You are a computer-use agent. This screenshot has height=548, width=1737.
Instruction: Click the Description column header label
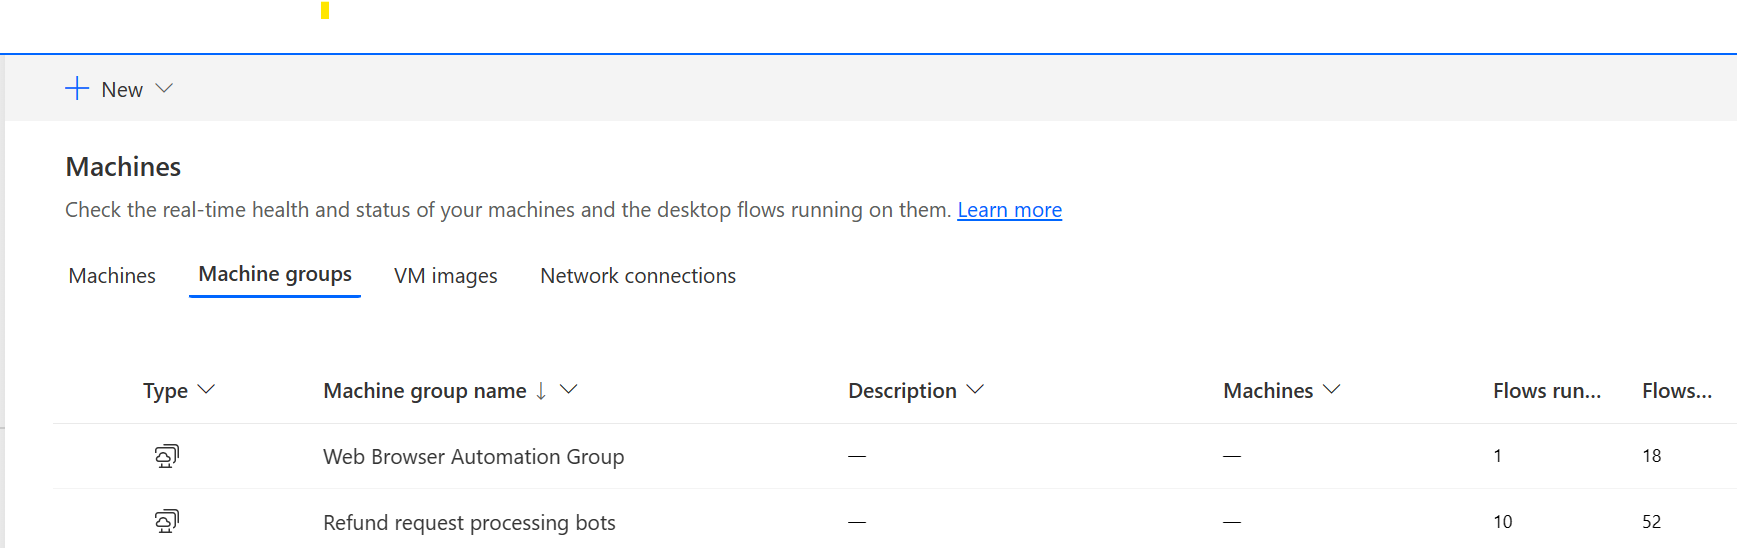[x=902, y=391]
